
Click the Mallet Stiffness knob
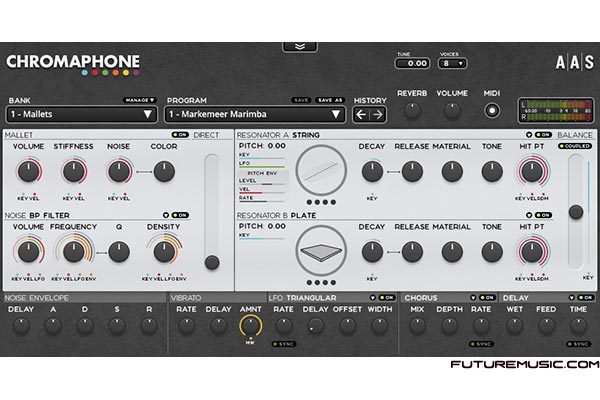coord(73,171)
